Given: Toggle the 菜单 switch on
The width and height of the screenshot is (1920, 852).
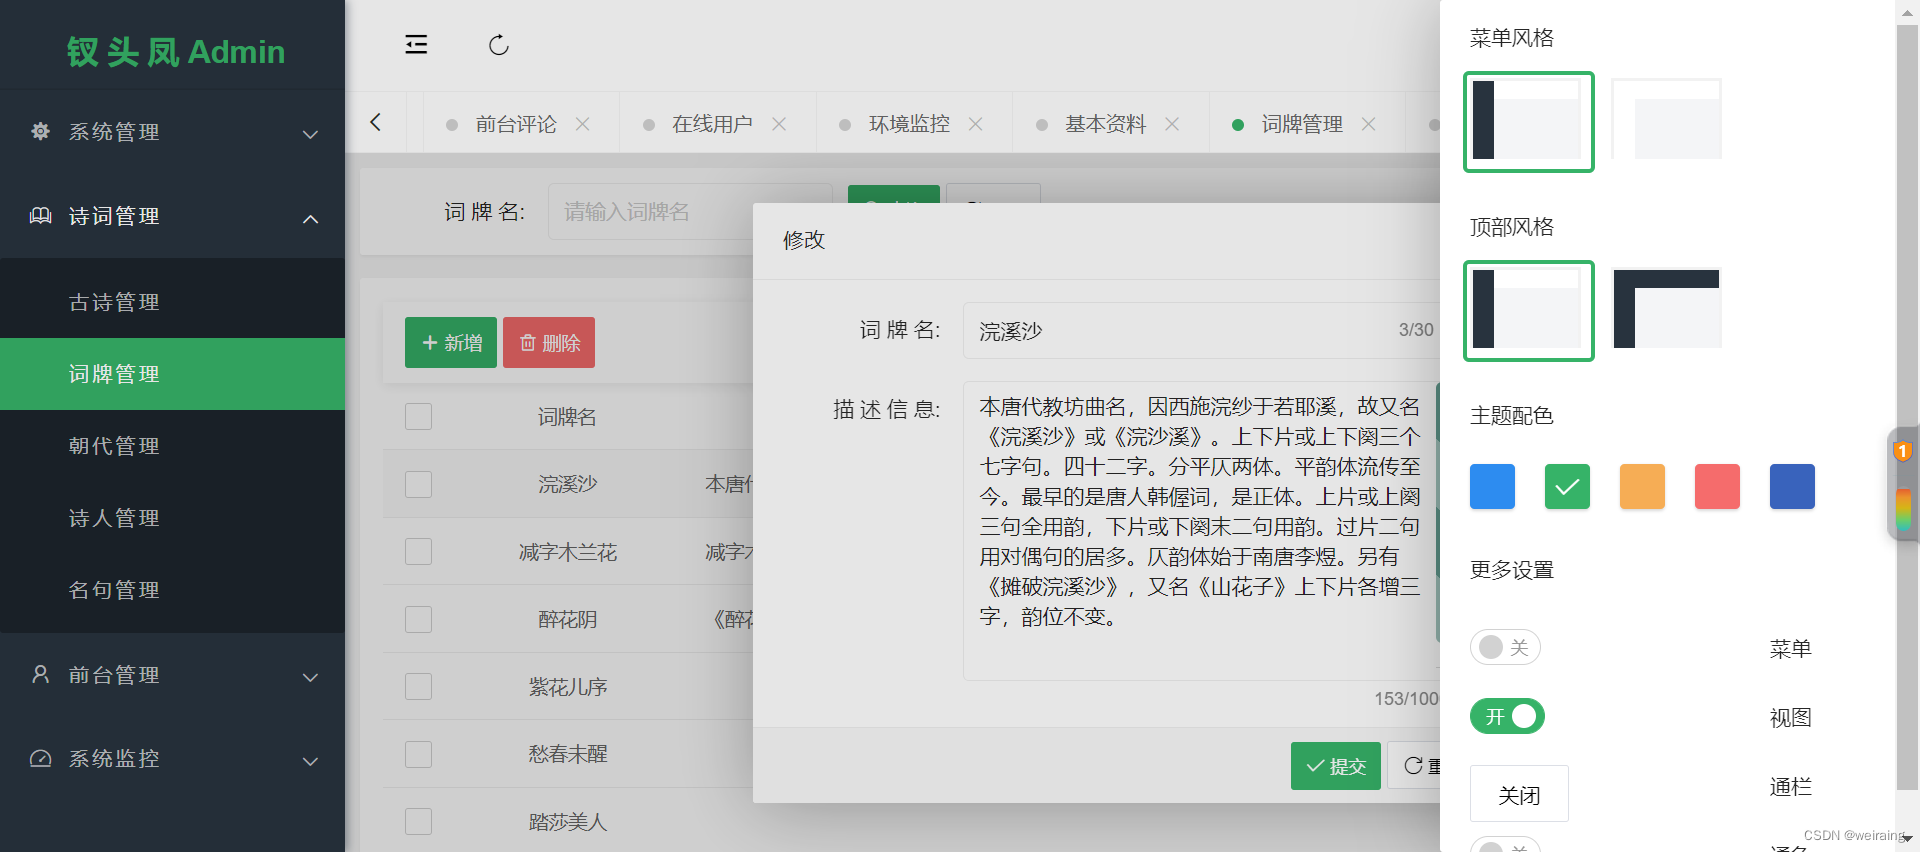Looking at the screenshot, I should coord(1505,647).
